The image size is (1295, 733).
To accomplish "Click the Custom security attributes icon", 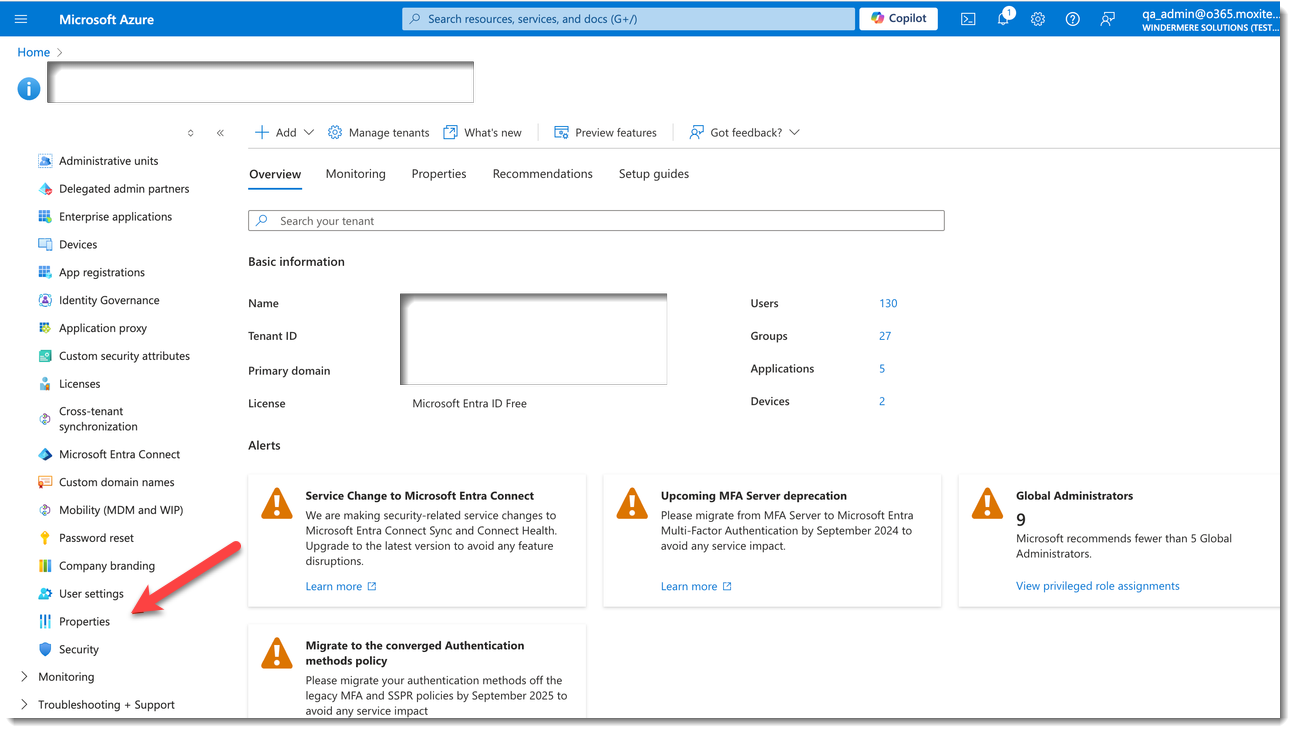I will pos(45,357).
